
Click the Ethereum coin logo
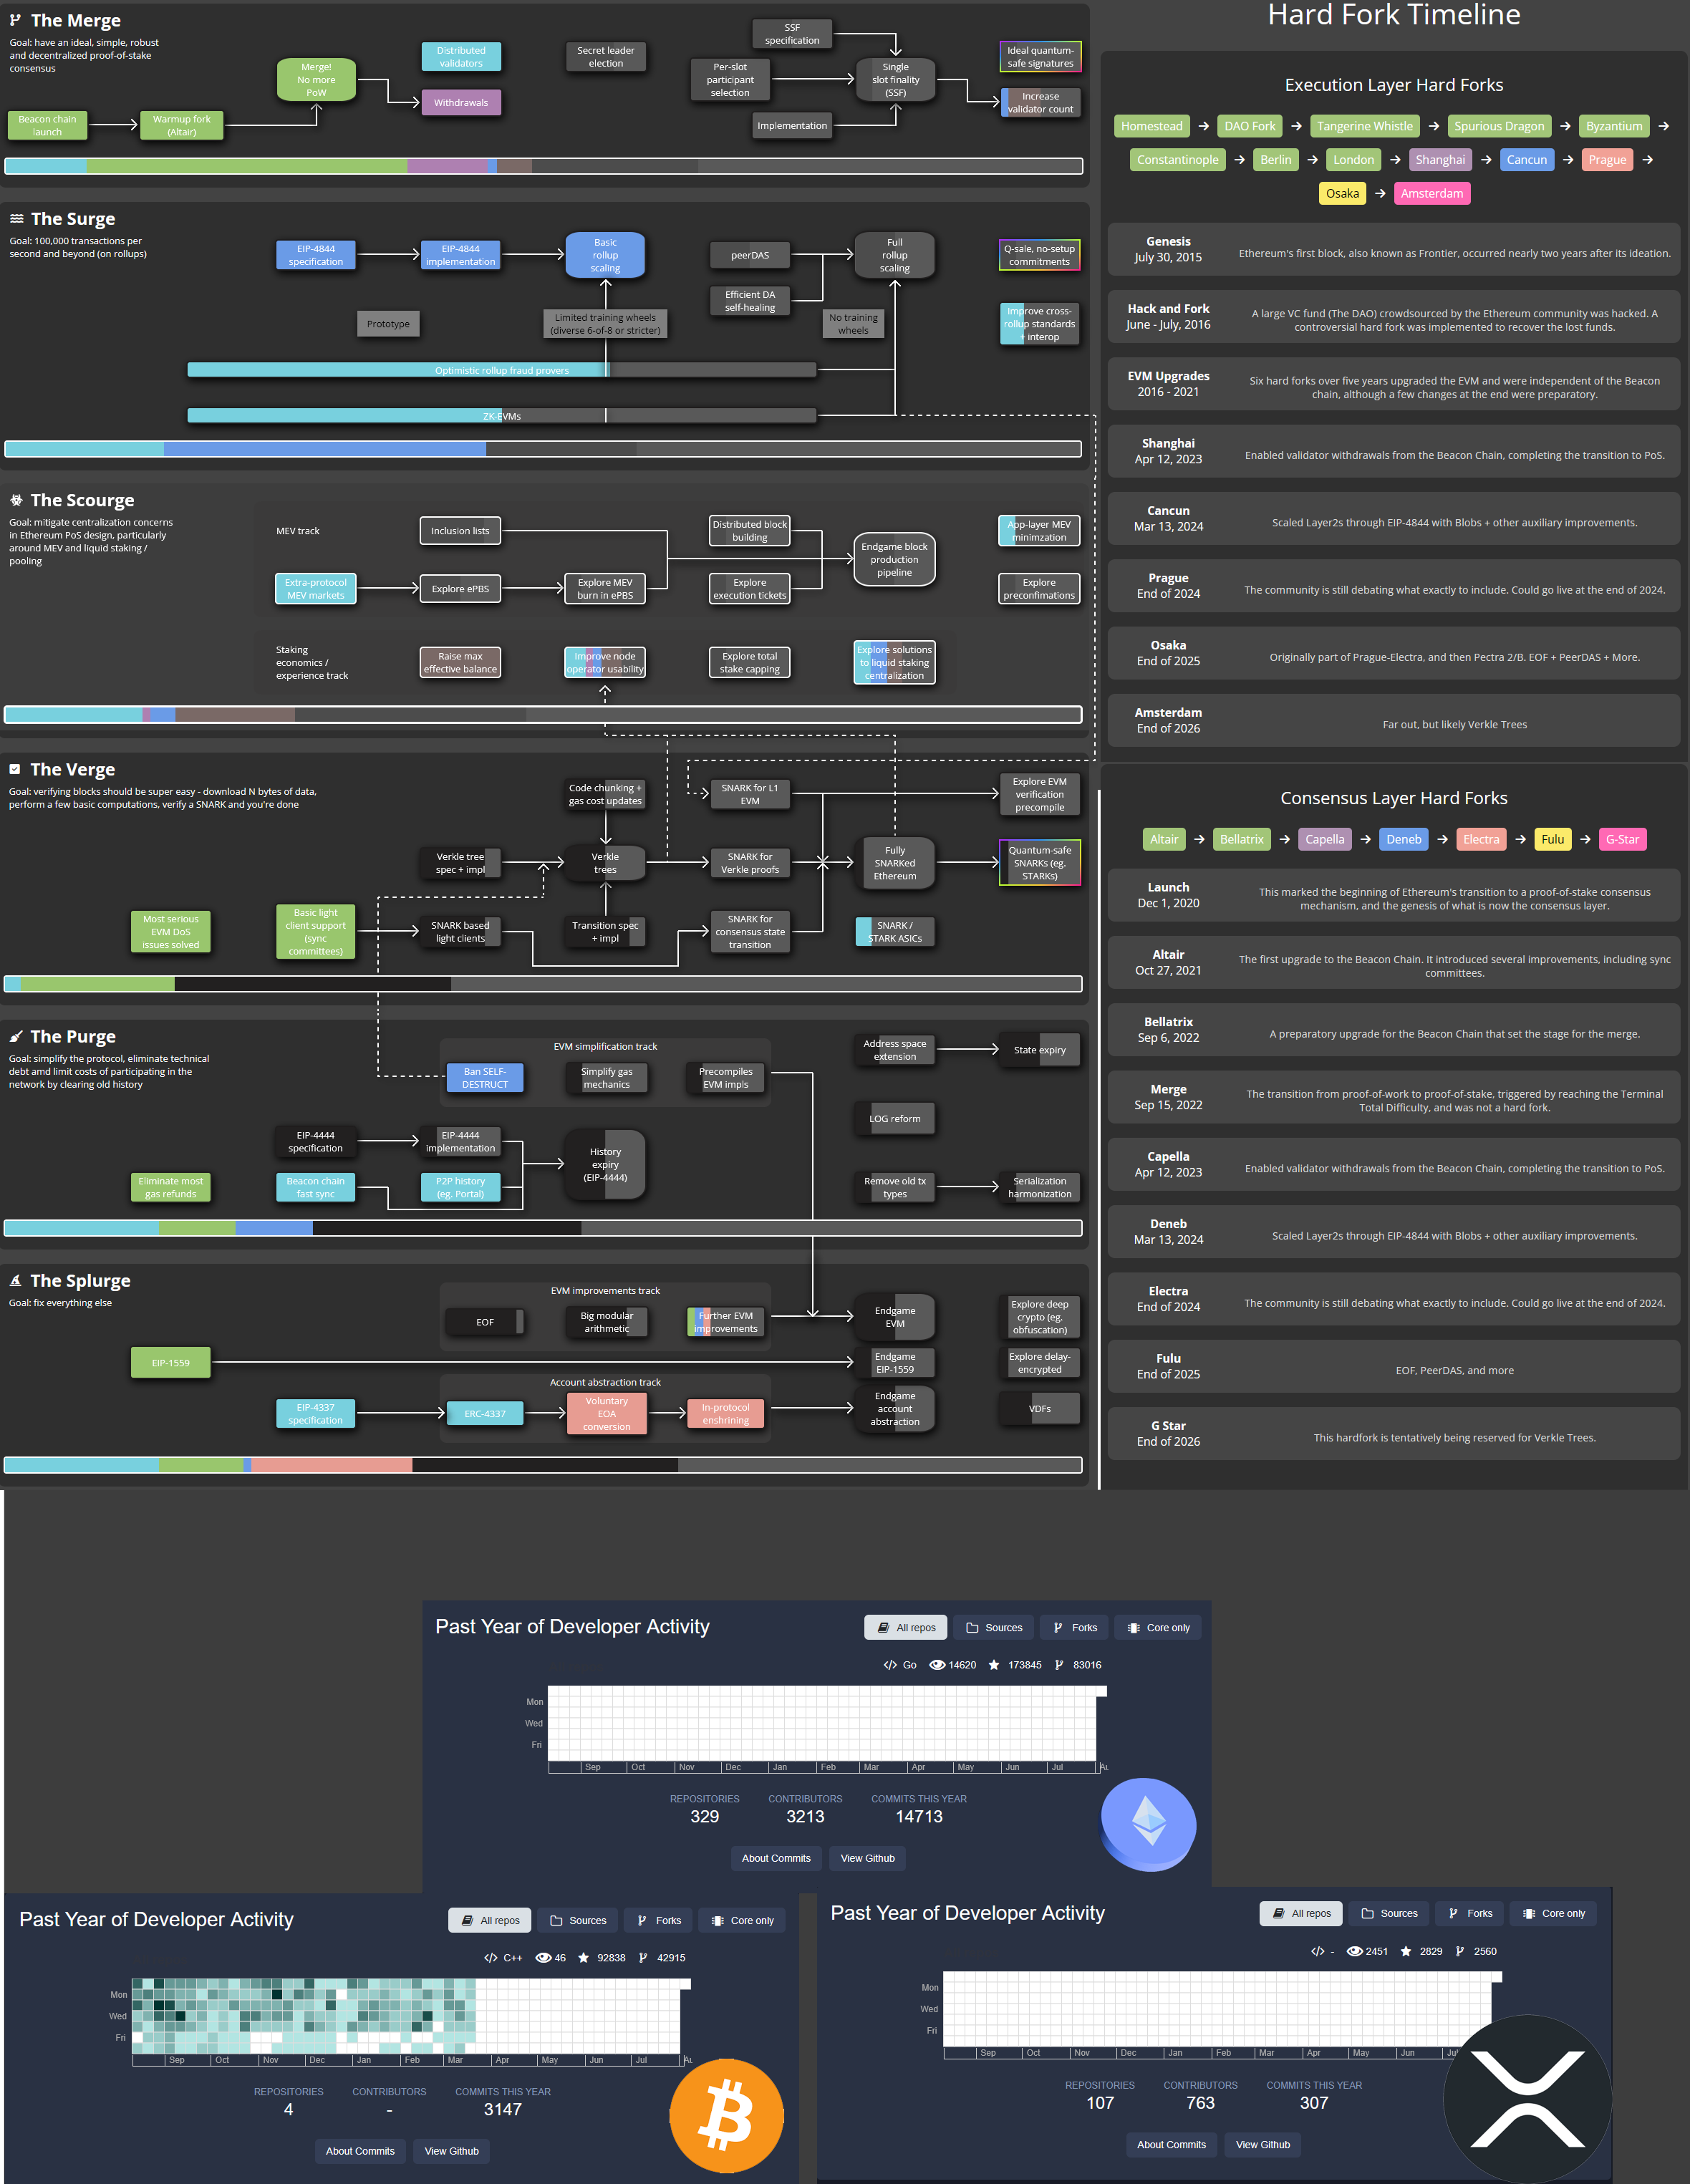(x=1148, y=1824)
